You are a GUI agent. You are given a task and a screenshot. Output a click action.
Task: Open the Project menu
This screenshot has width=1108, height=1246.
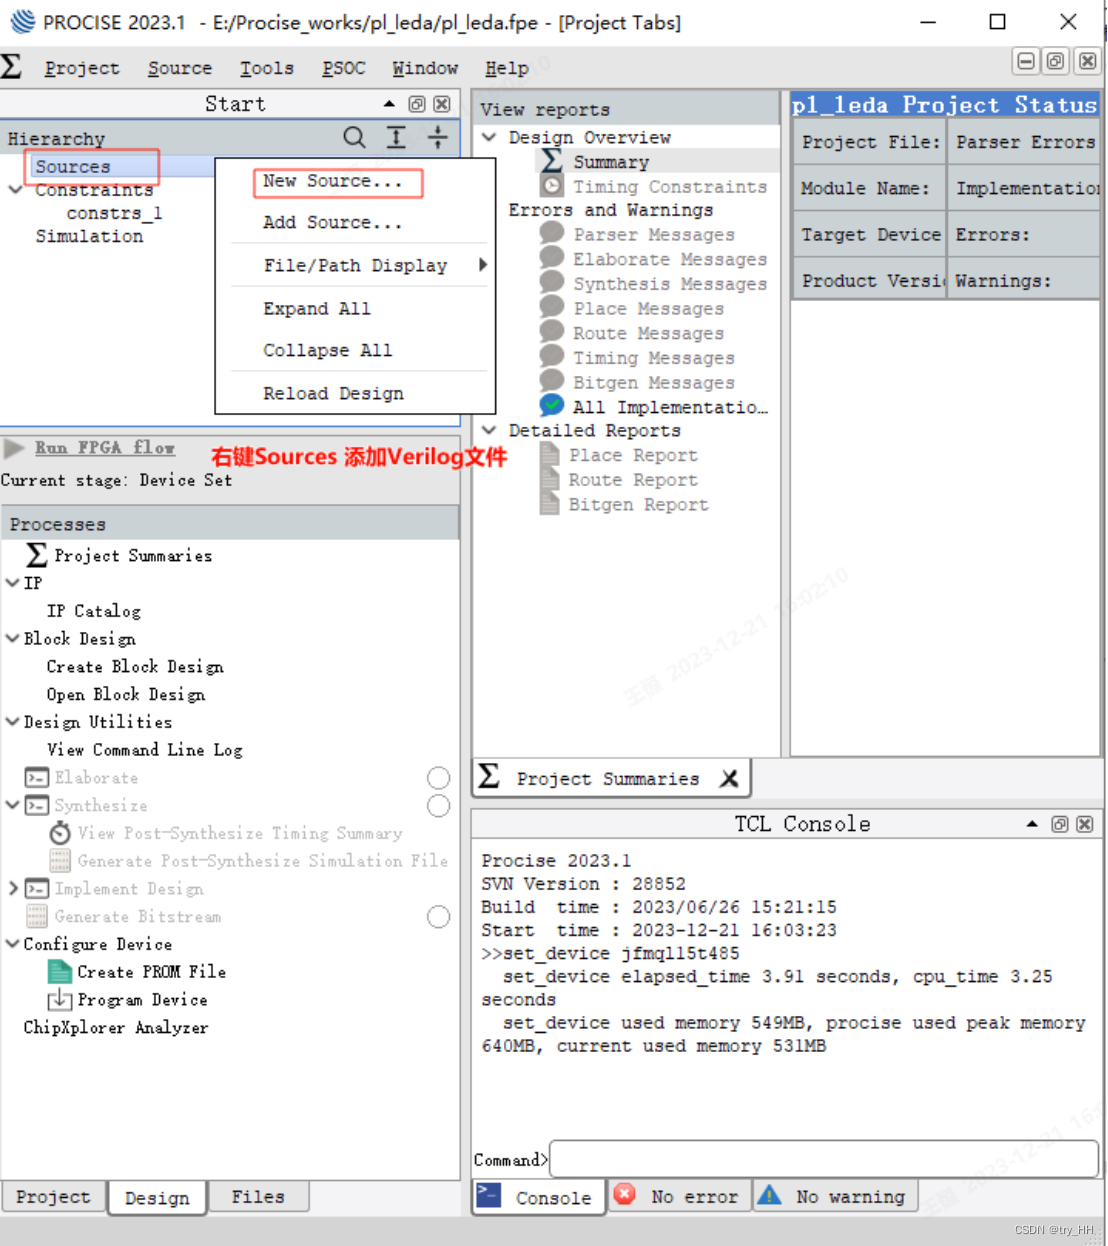82,68
